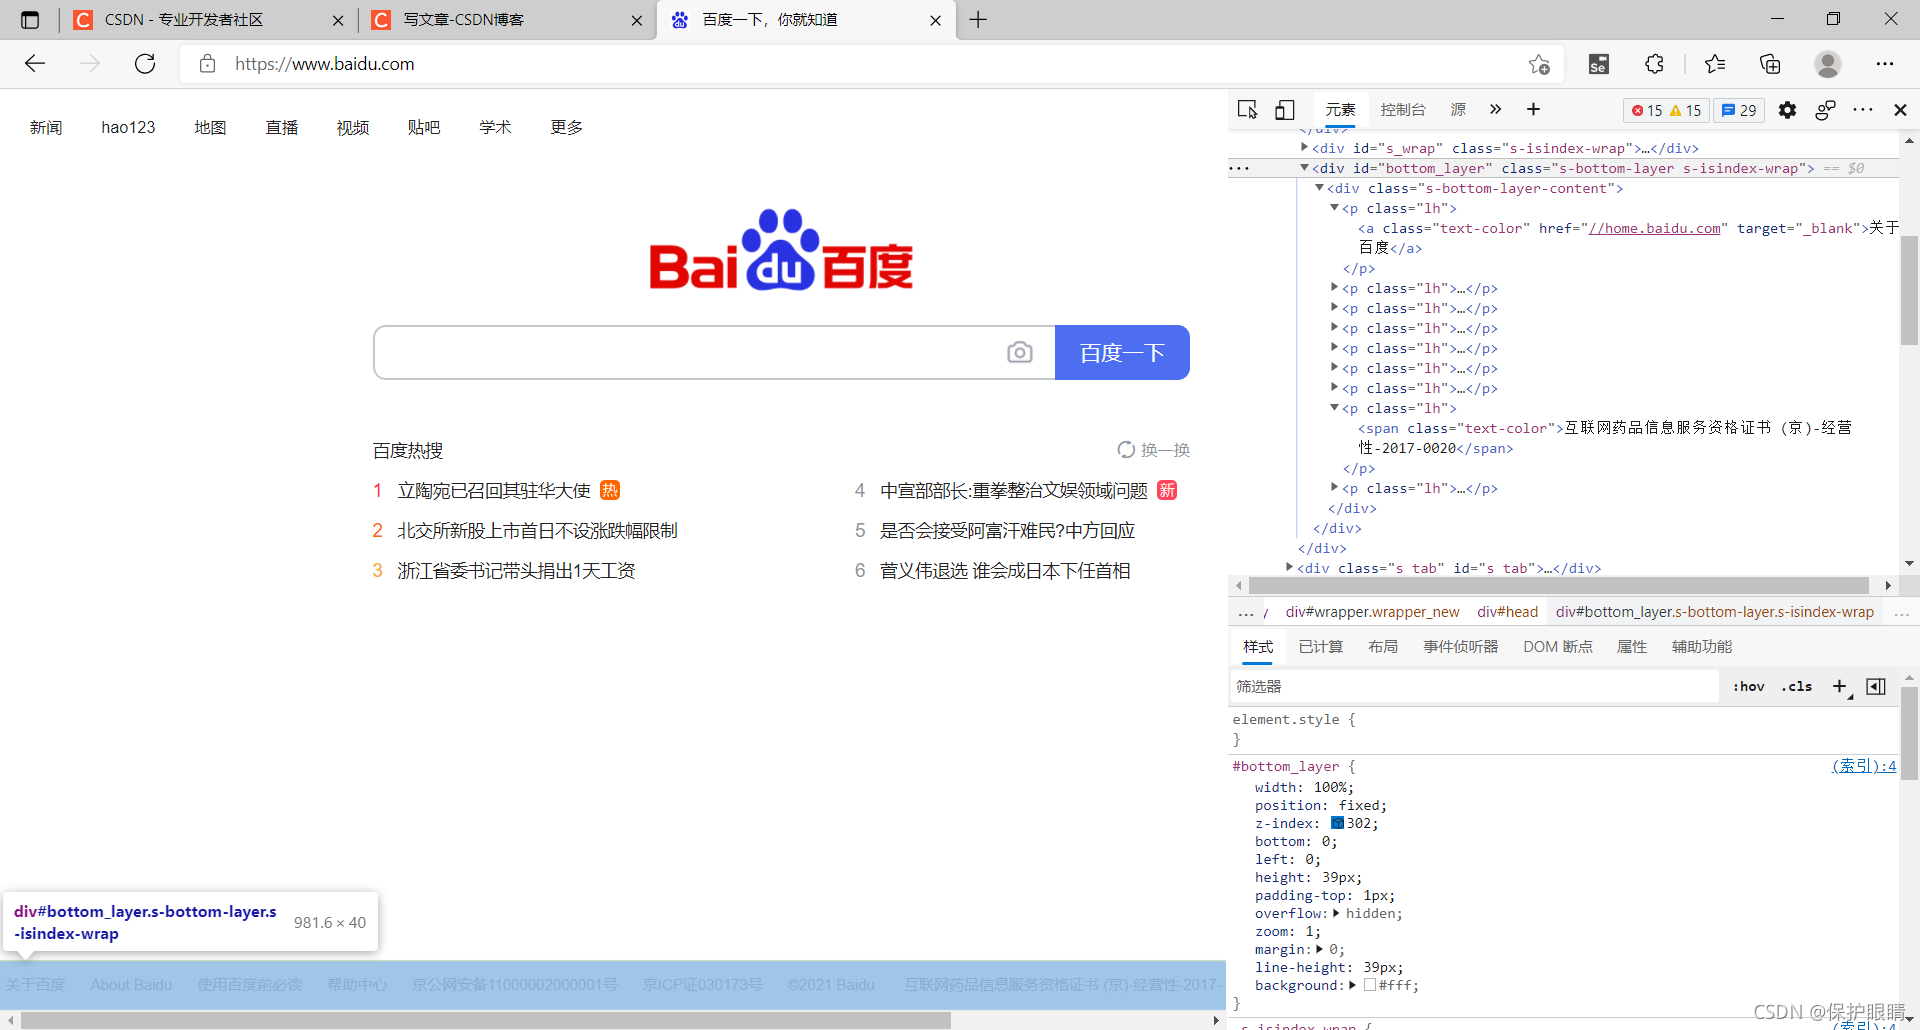Expand the background shorthand property

coord(1352,985)
